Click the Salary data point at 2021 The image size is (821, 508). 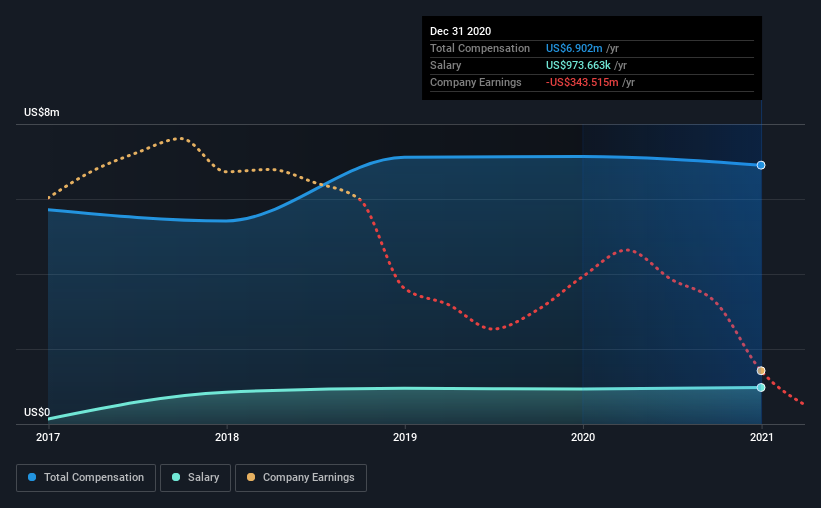click(761, 388)
